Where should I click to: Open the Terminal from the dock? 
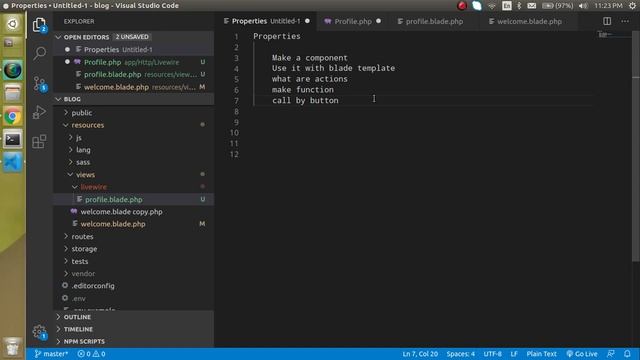tap(12, 140)
